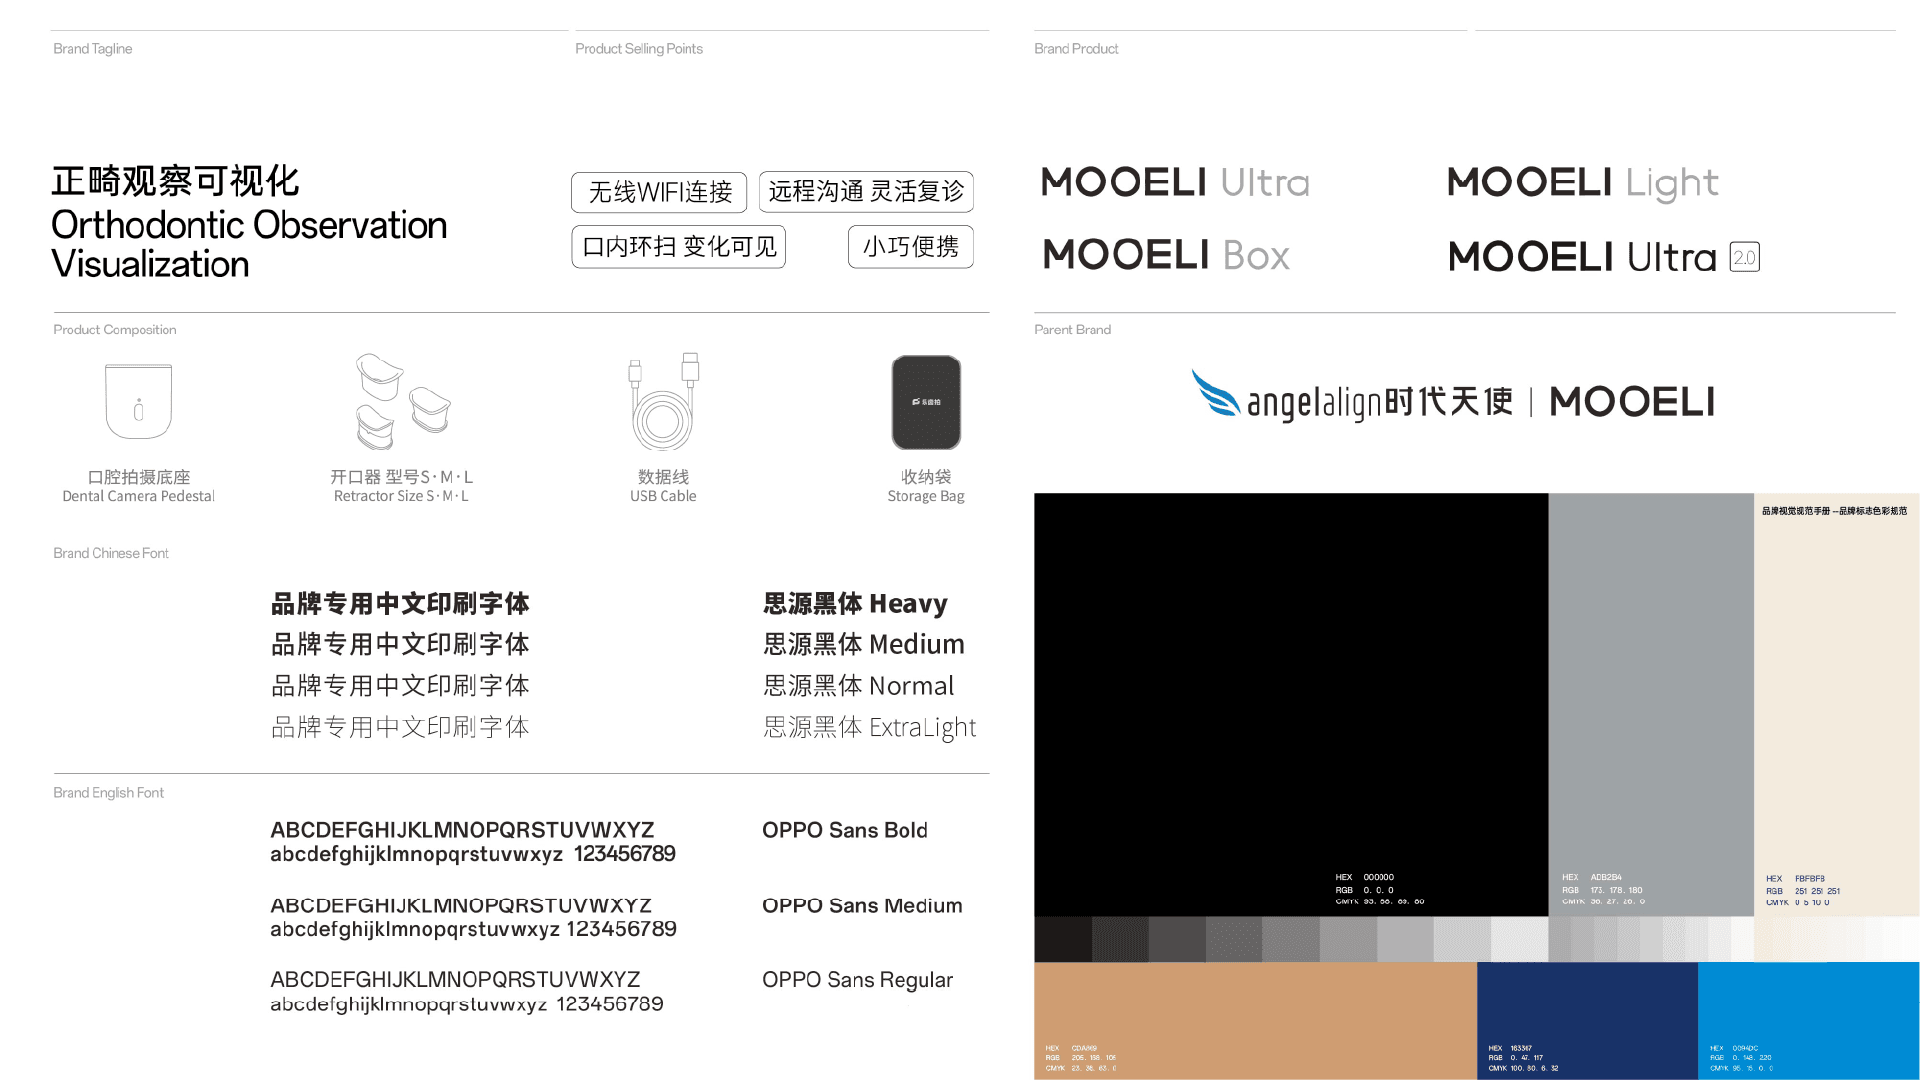Viewport: 1920px width, 1080px height.
Task: Select the tan color block
Action: [x=1255, y=1020]
